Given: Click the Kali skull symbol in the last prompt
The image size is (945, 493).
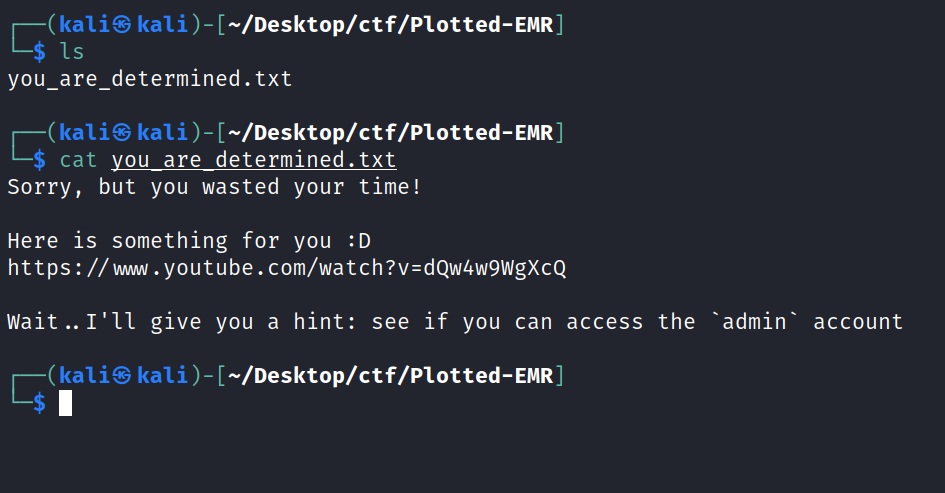Looking at the screenshot, I should coord(122,375).
